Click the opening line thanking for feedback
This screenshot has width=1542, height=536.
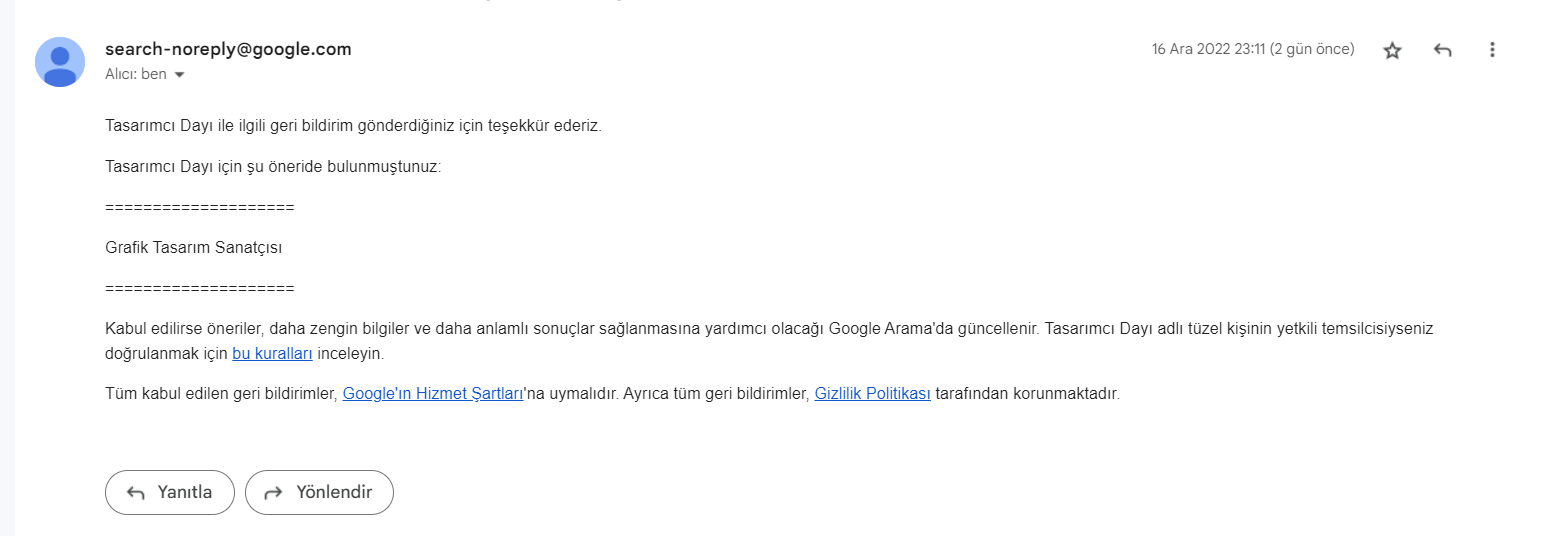coord(353,127)
